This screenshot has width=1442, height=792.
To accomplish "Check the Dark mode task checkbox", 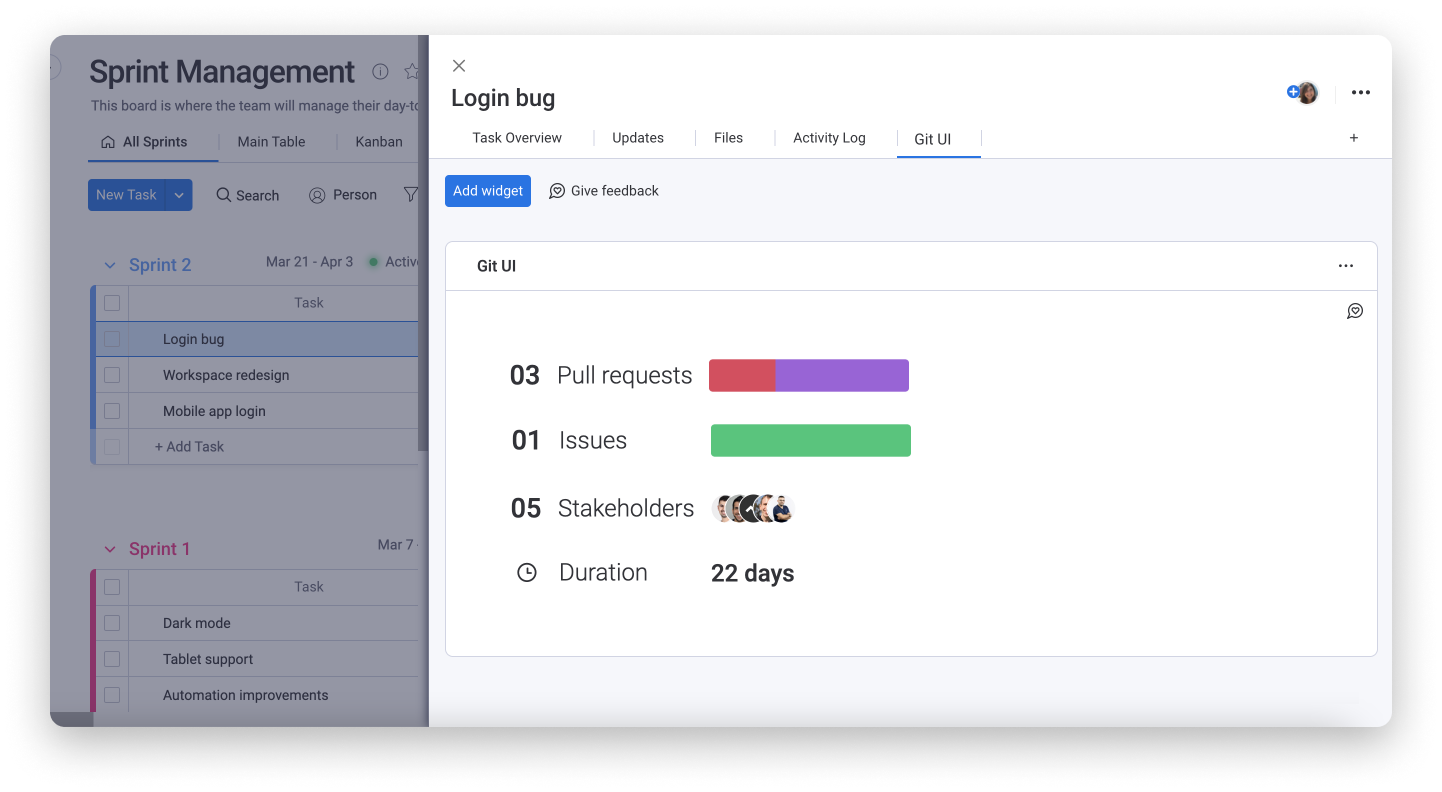I will coord(111,623).
